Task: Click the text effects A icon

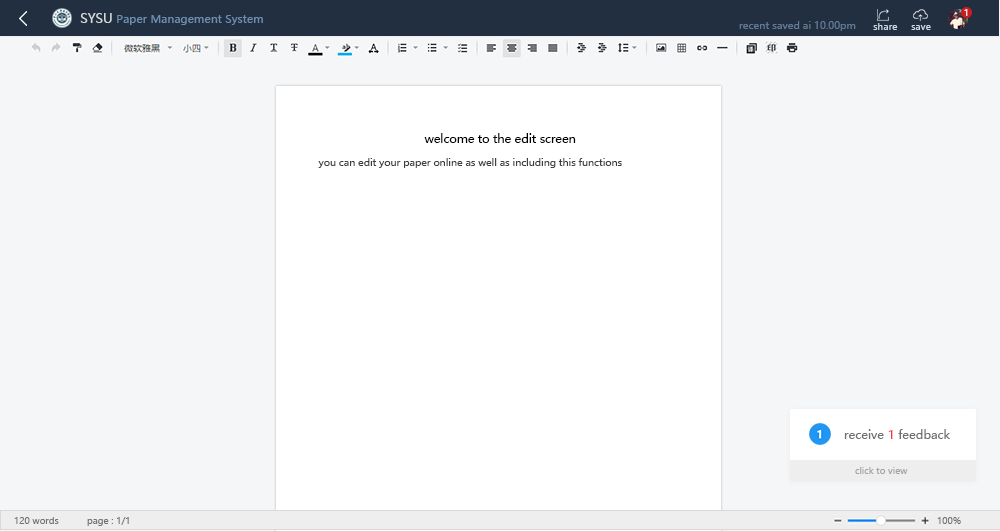Action: tap(374, 48)
